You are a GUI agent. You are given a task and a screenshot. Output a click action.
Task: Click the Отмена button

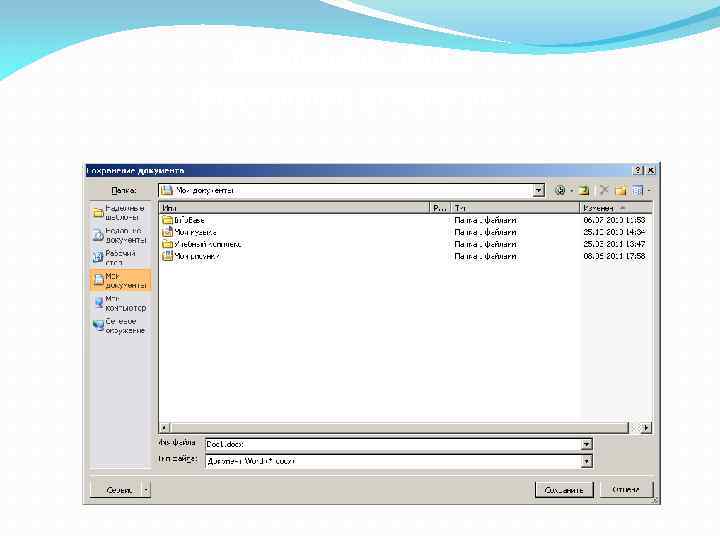pos(626,489)
